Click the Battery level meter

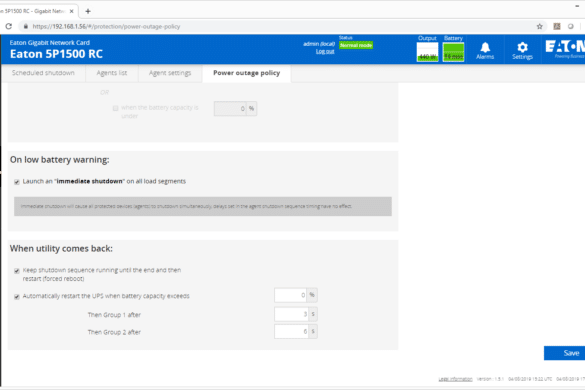[x=453, y=52]
